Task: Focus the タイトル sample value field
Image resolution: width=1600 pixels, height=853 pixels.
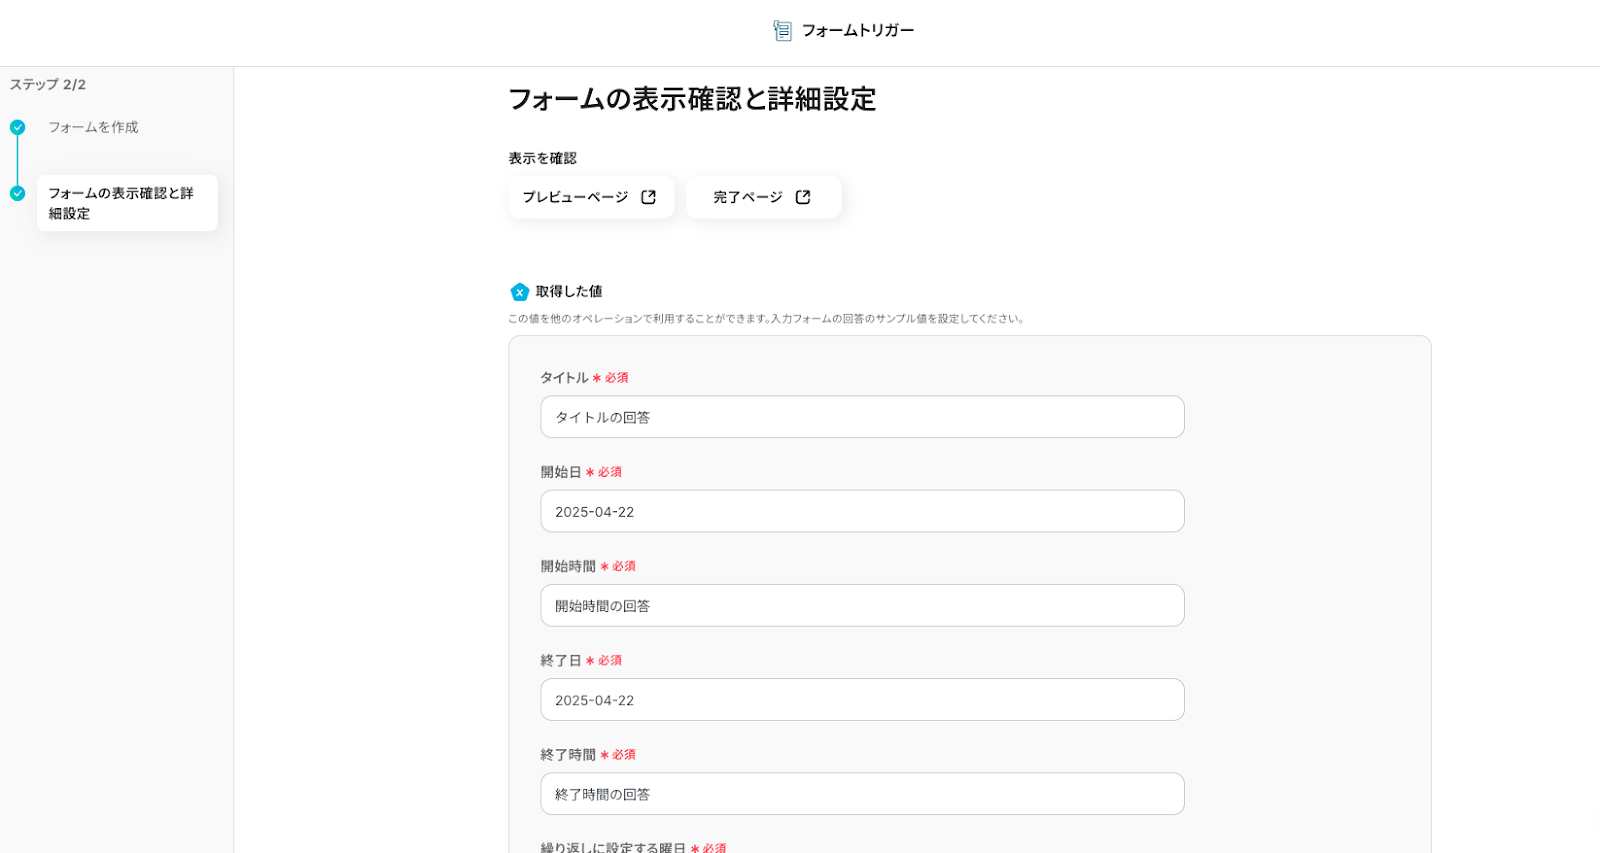Action: tap(862, 417)
